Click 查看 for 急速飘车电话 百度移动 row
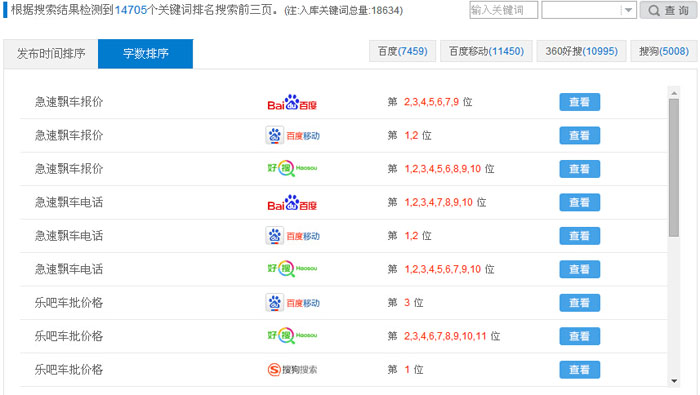Image resolution: width=700 pixels, height=395 pixels. coord(579,236)
